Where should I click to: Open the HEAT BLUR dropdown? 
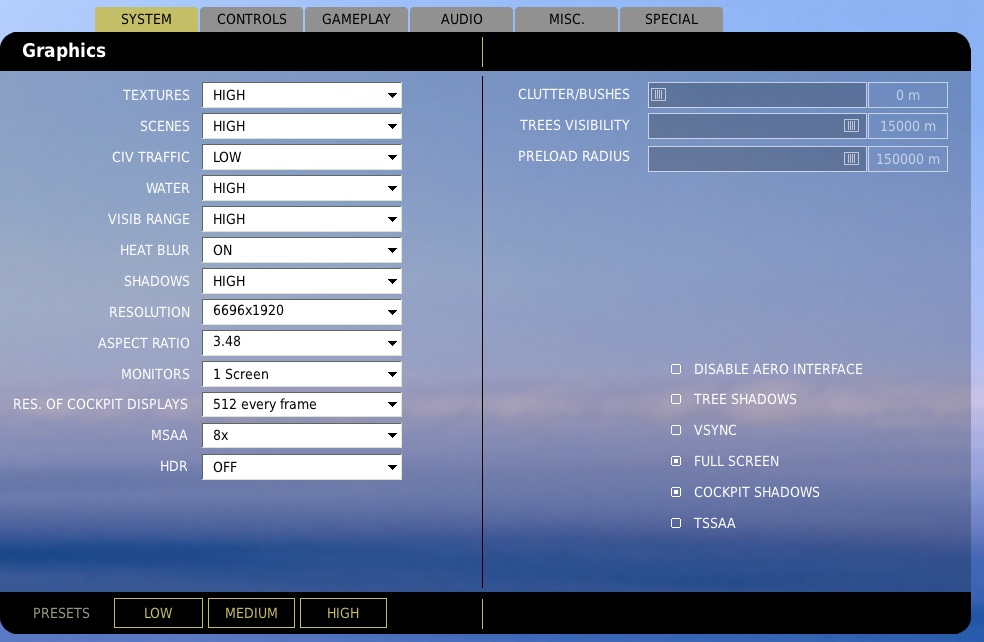pyautogui.click(x=302, y=250)
